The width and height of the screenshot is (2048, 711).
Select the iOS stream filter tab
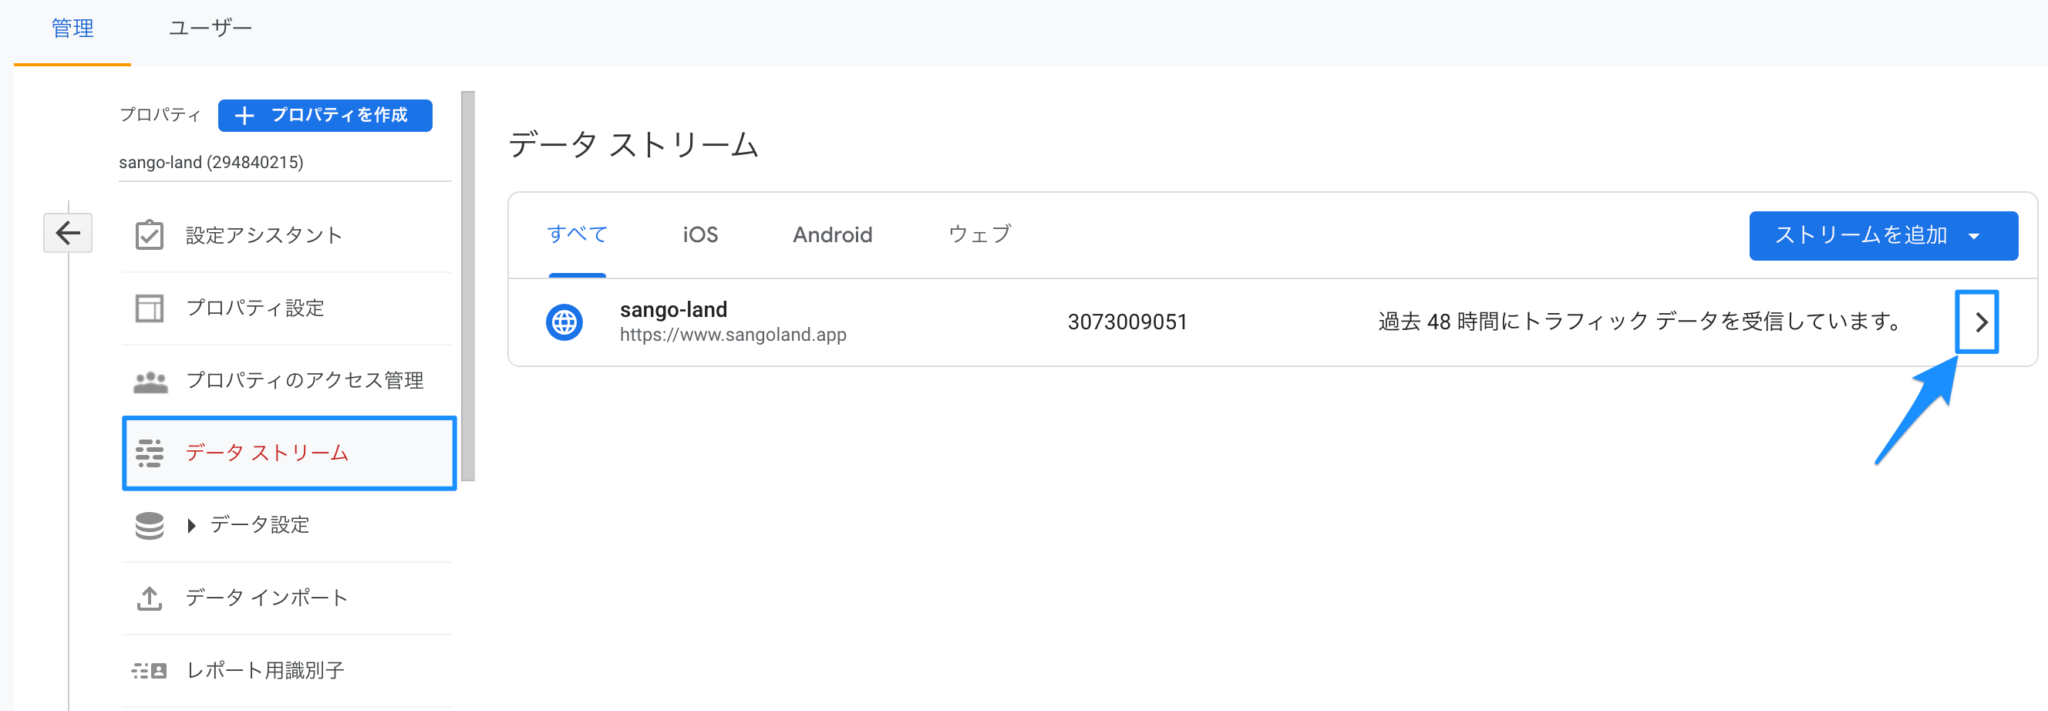click(698, 234)
